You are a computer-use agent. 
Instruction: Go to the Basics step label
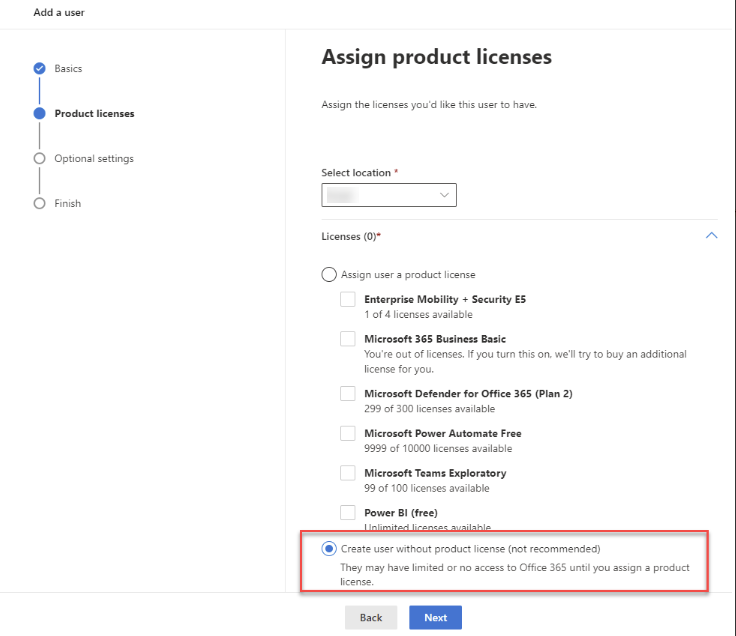click(x=68, y=69)
